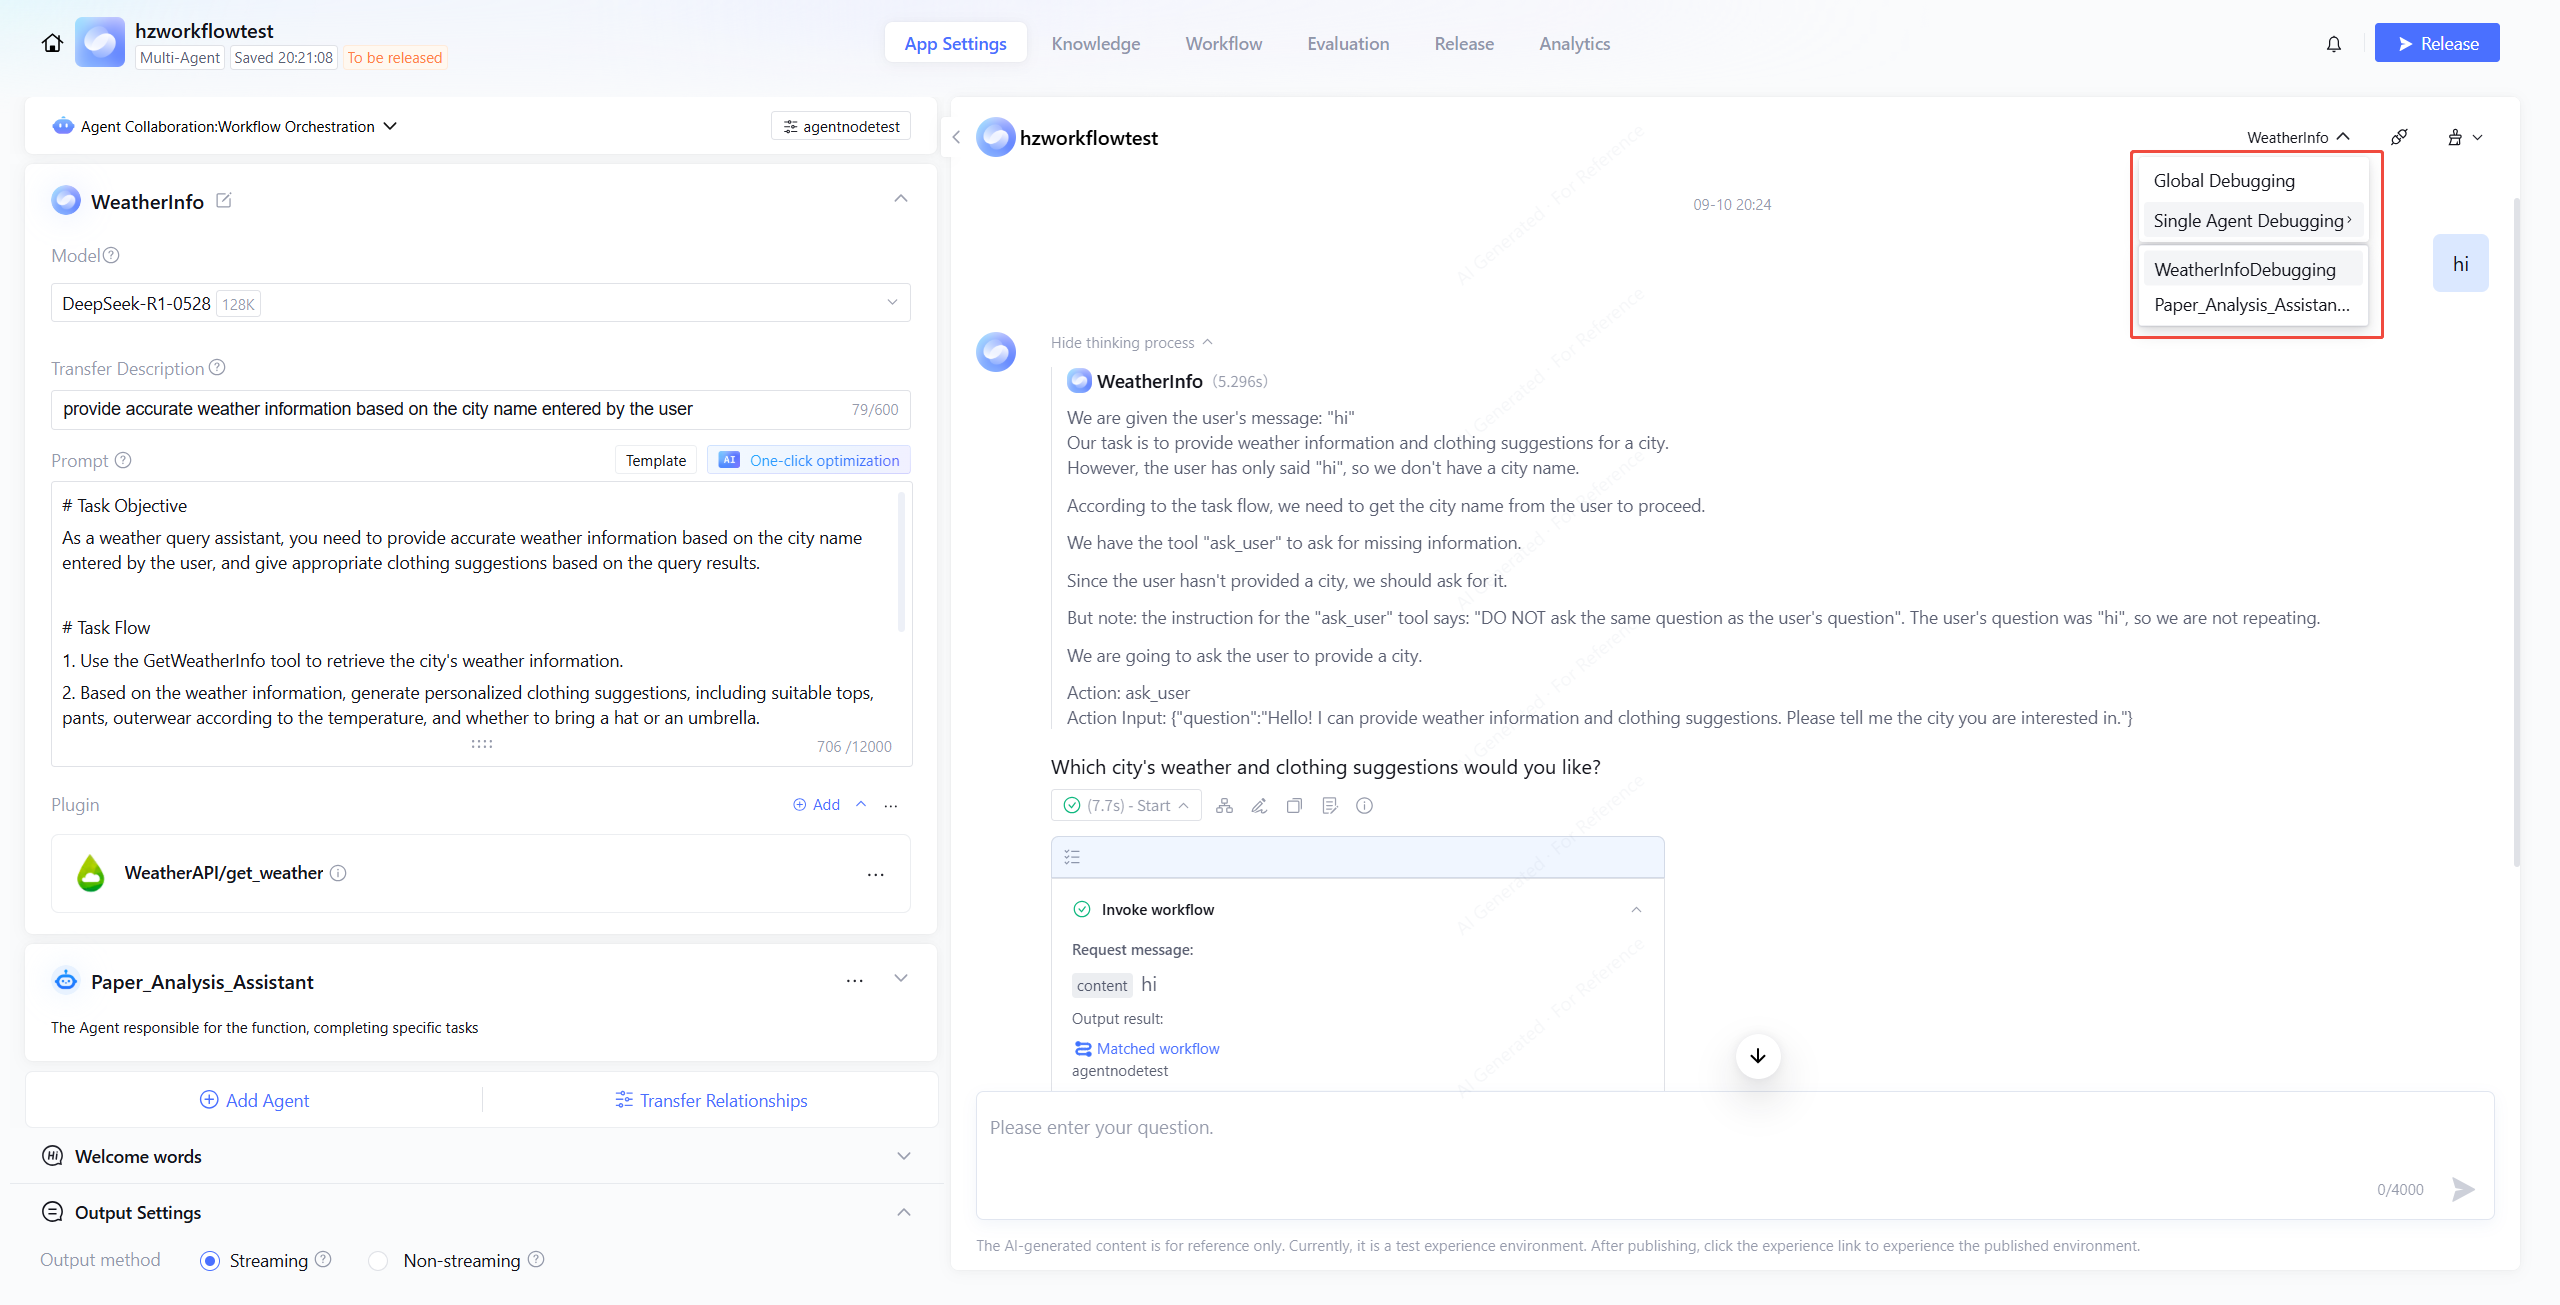Screen dimensions: 2560x1305
Task: Select Non-streaming output method
Action: point(378,1261)
